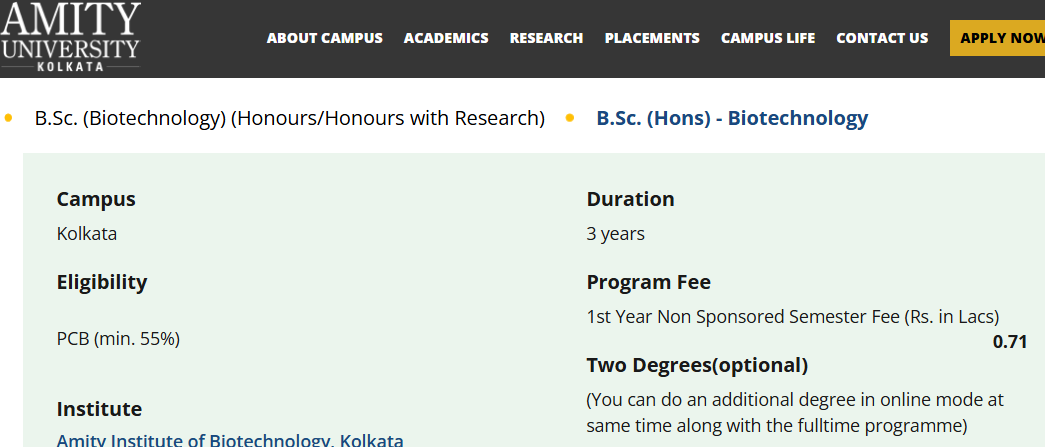The height and width of the screenshot is (447, 1045).
Task: Click the Amity University Kolkata logo
Action: 71,36
